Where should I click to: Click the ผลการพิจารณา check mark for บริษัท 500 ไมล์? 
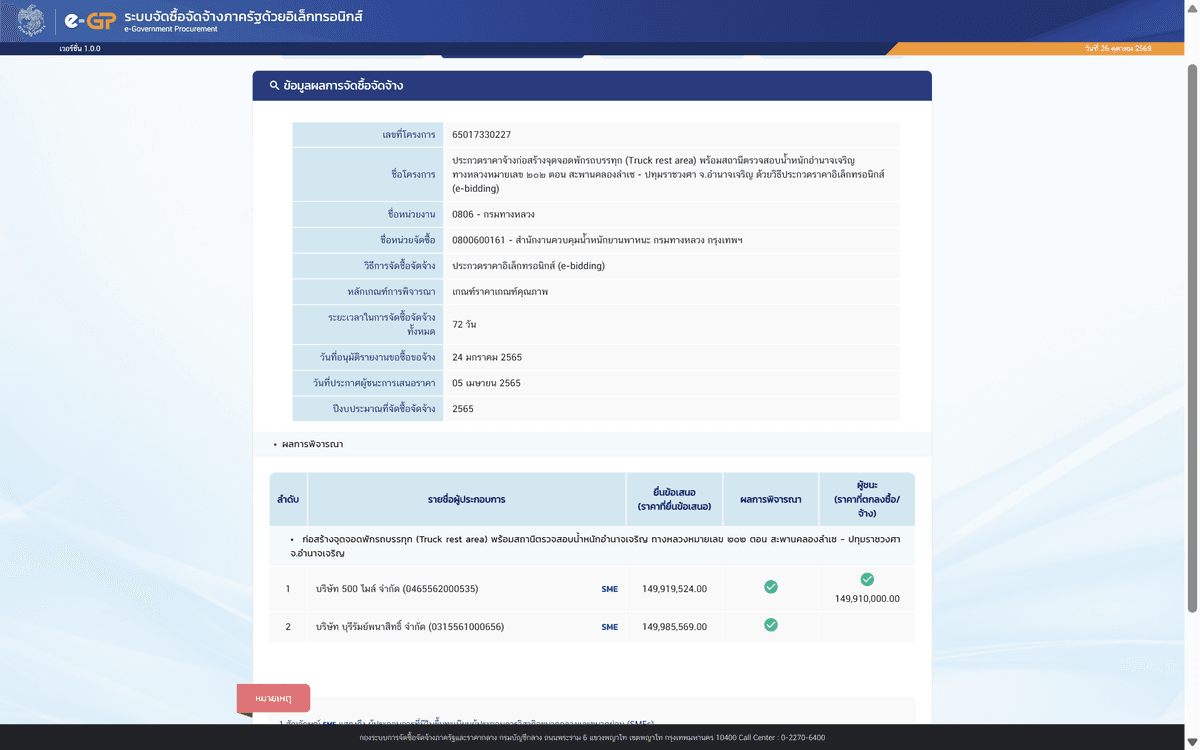click(771, 587)
